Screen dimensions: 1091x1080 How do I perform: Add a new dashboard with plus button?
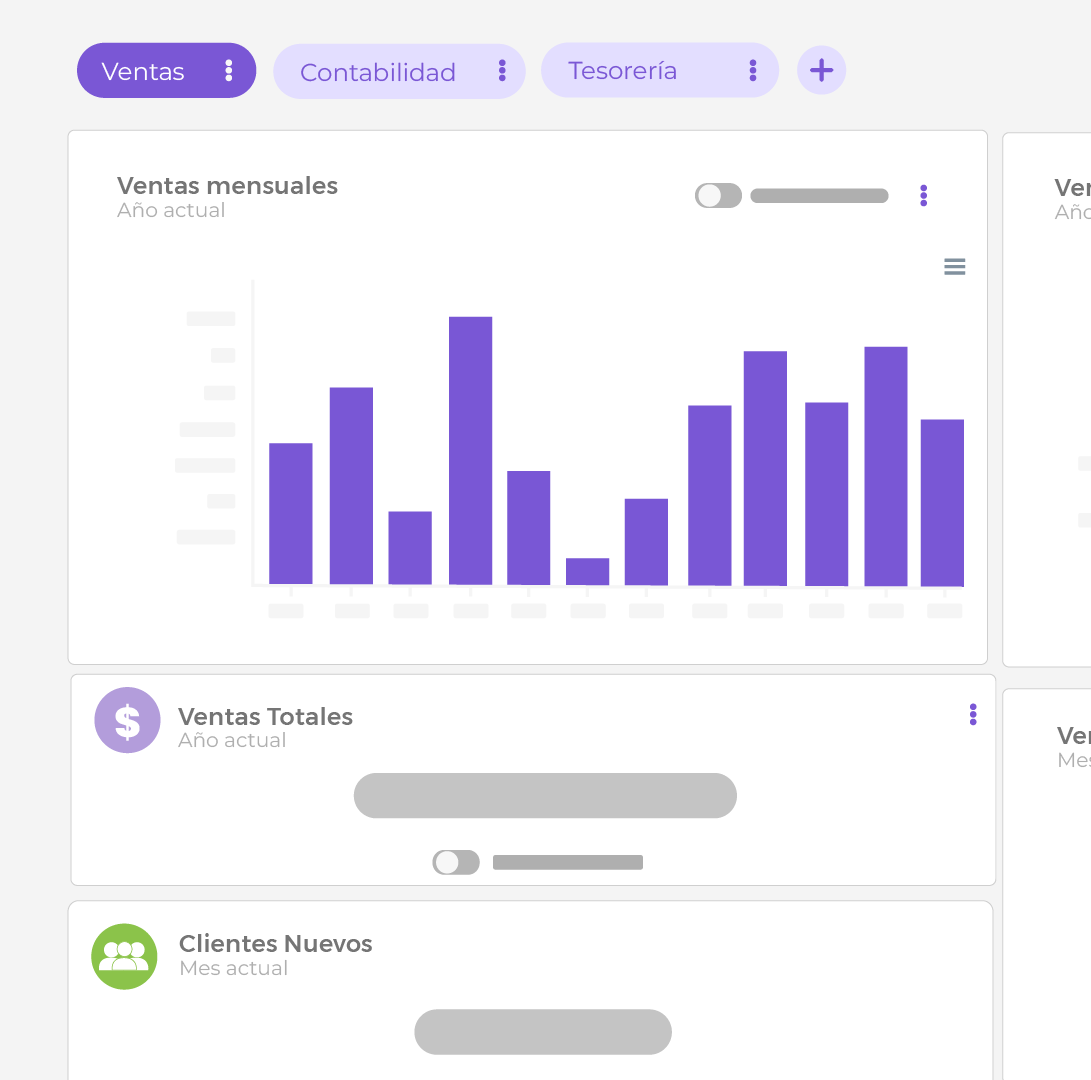(821, 70)
